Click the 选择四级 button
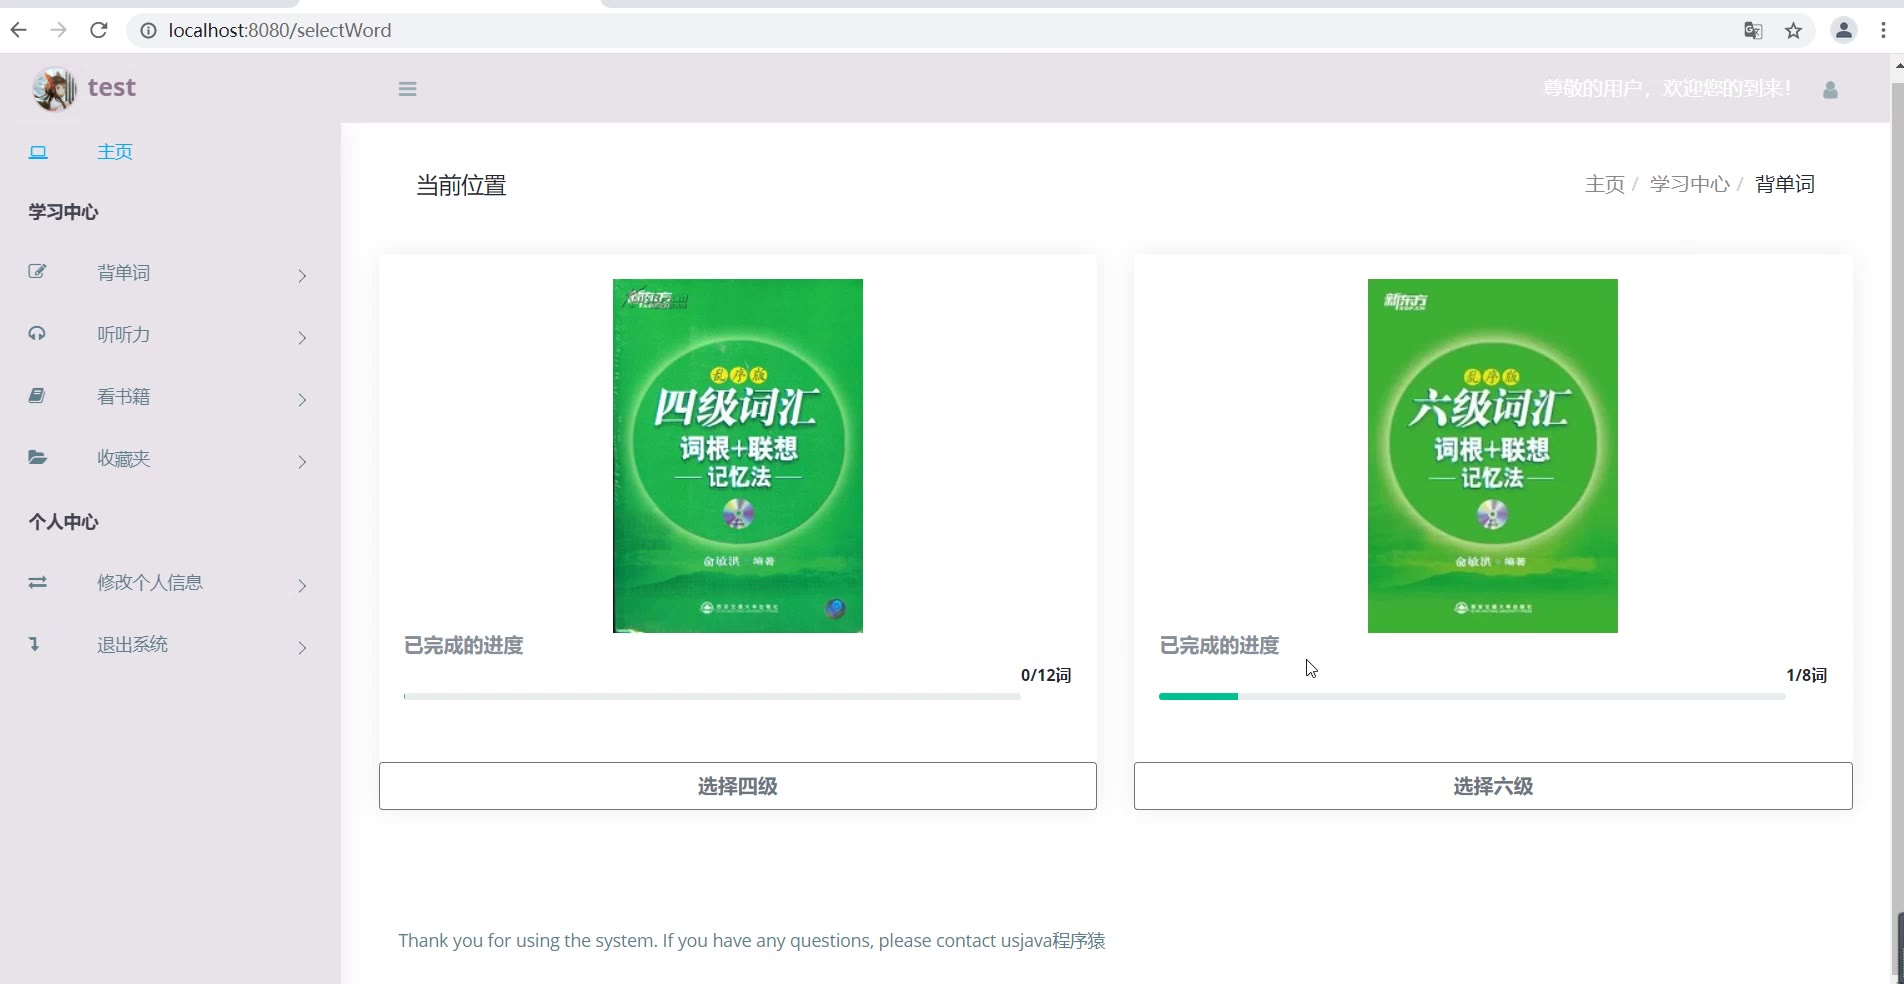This screenshot has width=1904, height=984. click(738, 786)
